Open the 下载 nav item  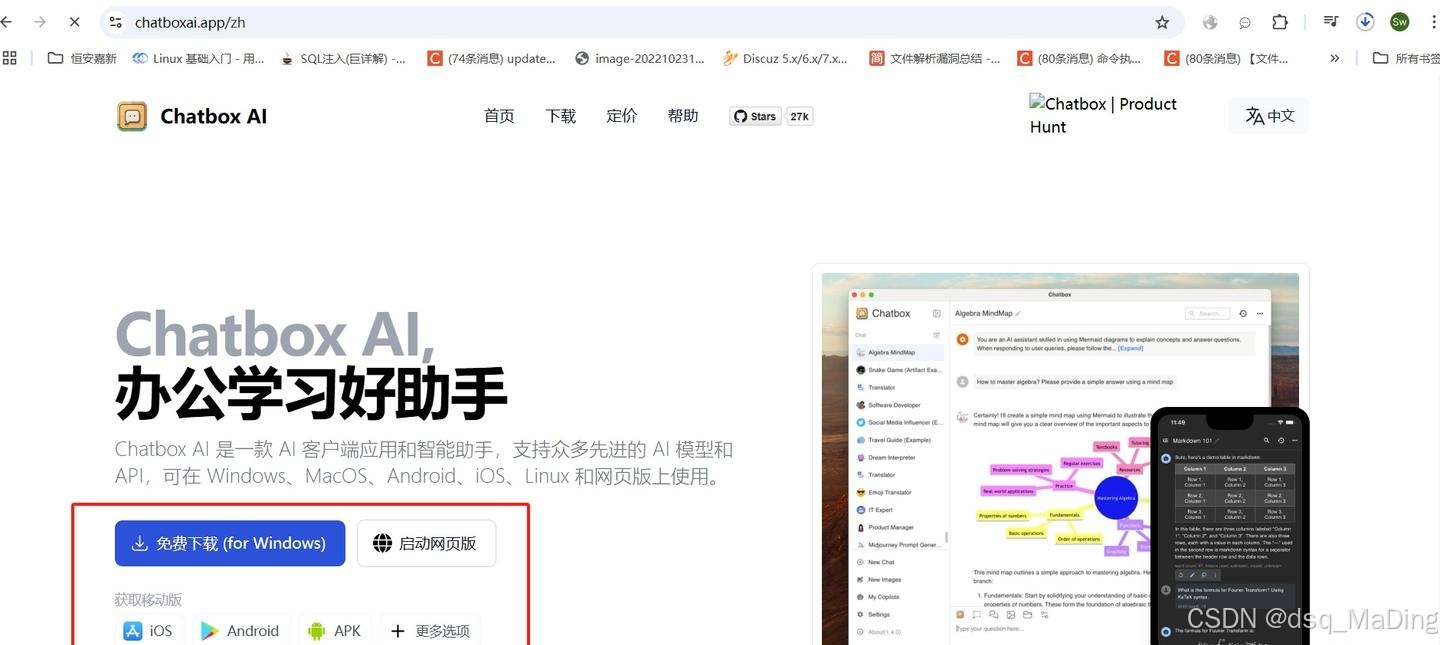pos(560,116)
